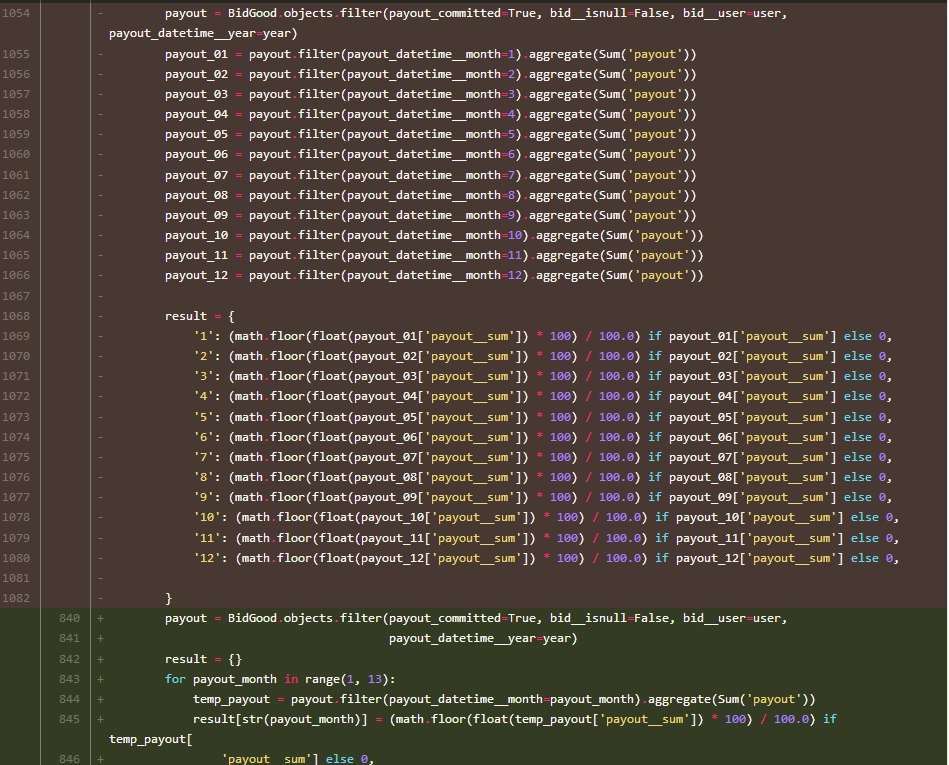Click the variable payout_02 on line 1056
The height and width of the screenshot is (765, 949).
tap(197, 74)
